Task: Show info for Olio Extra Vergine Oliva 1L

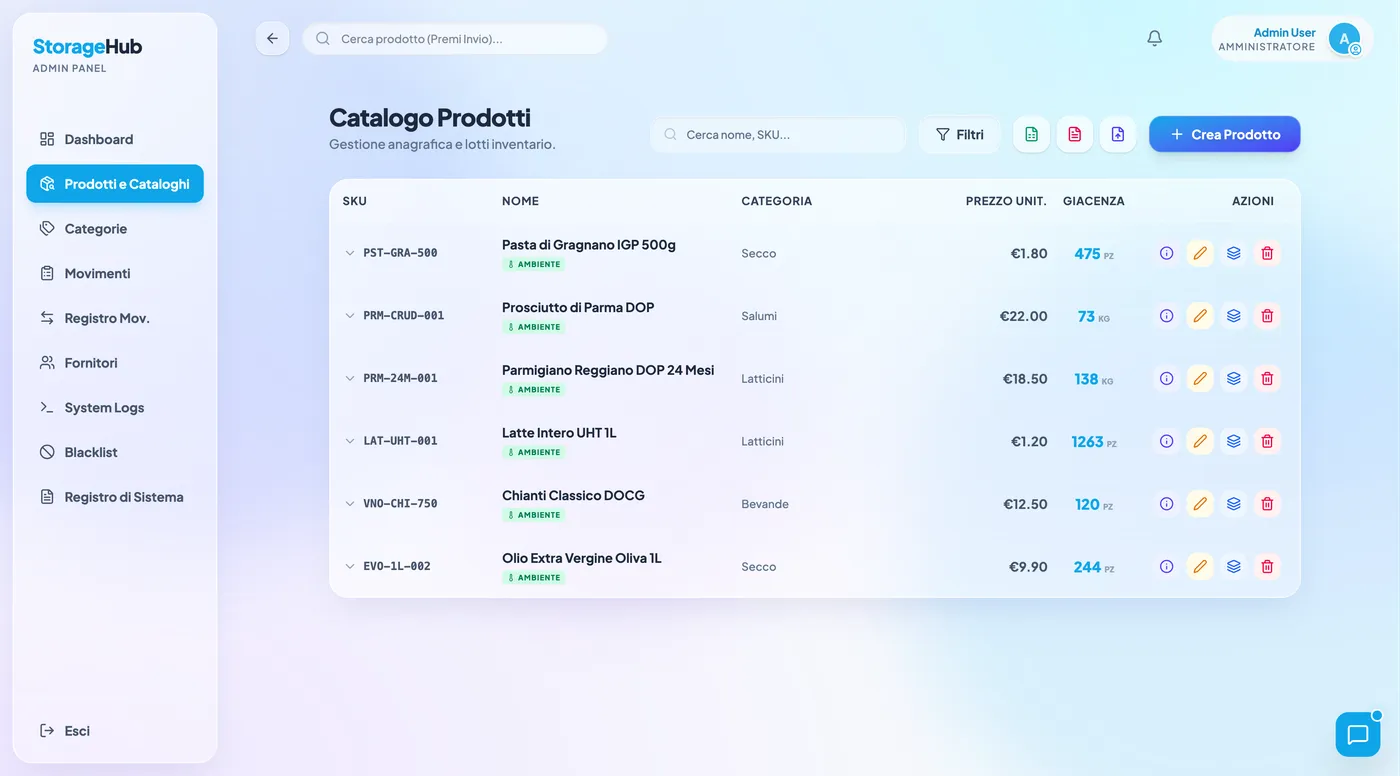Action: pos(1166,566)
